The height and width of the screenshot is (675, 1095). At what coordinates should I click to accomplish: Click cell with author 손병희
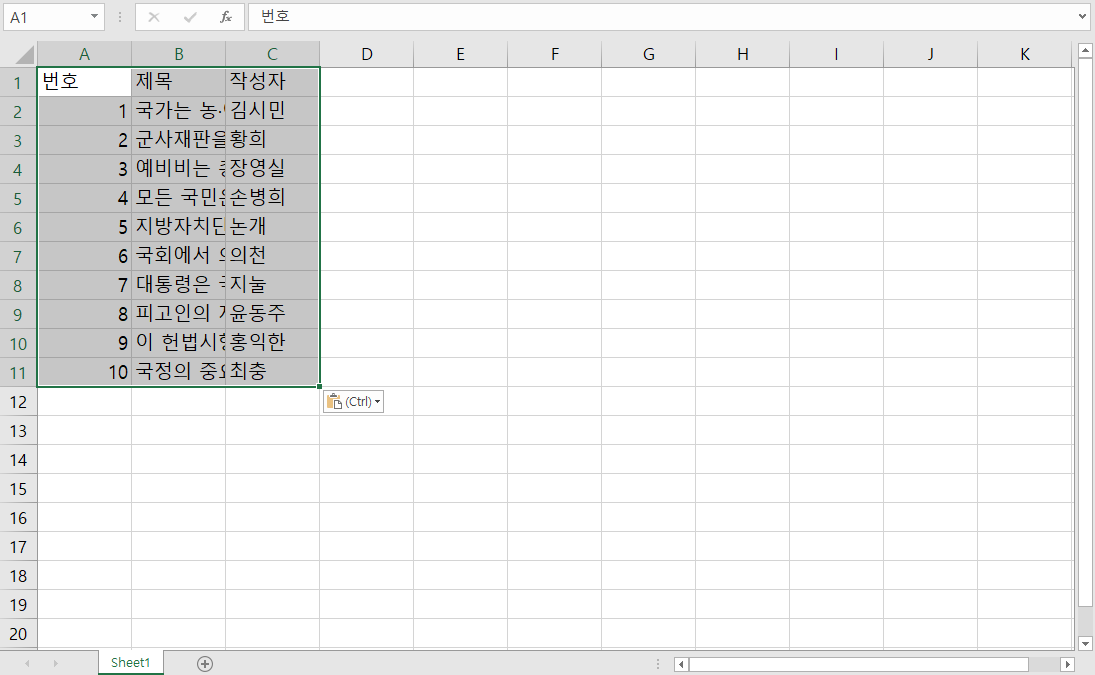272,198
